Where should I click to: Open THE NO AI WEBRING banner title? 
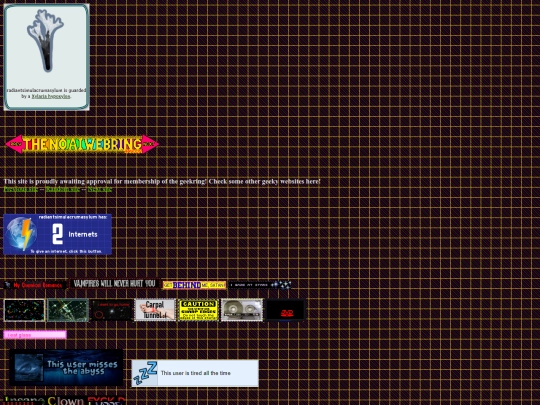[x=82, y=144]
